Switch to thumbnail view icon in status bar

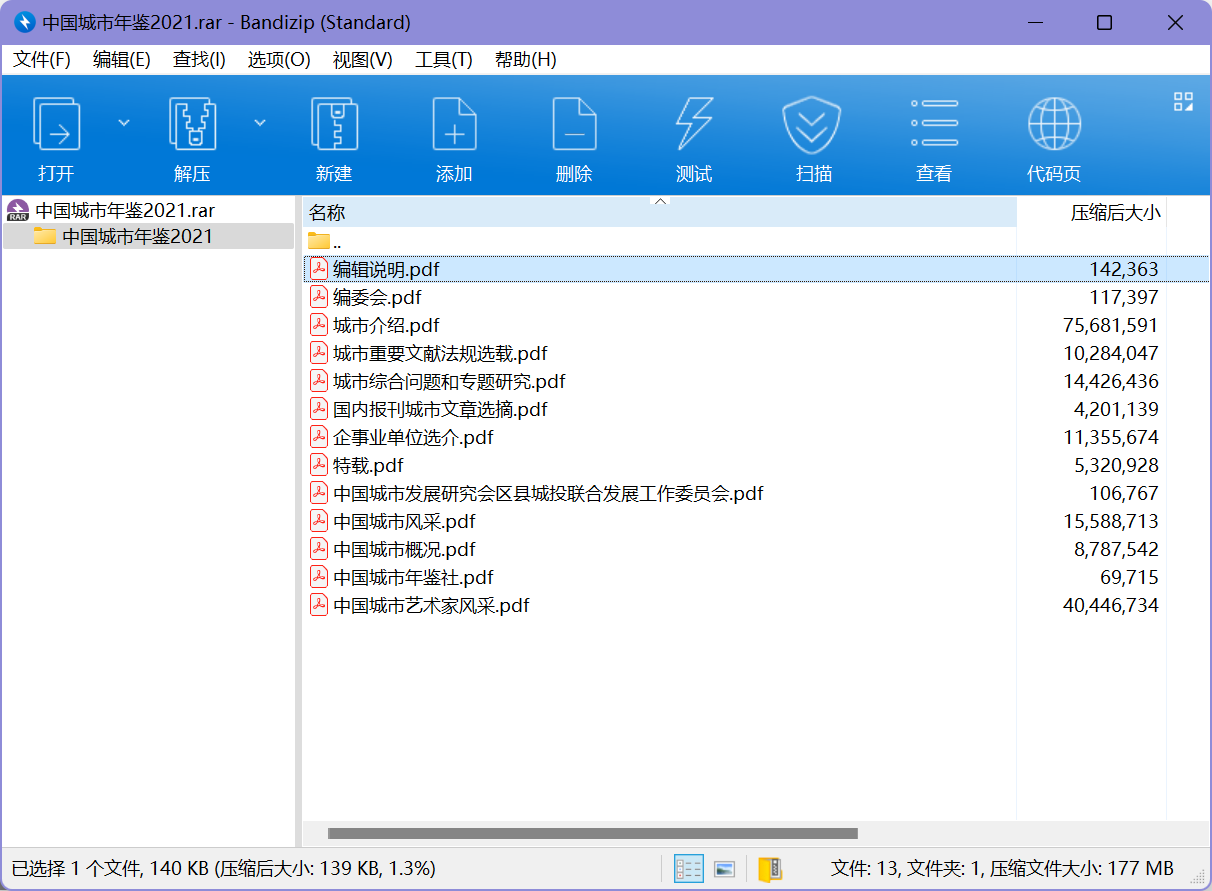coord(725,868)
